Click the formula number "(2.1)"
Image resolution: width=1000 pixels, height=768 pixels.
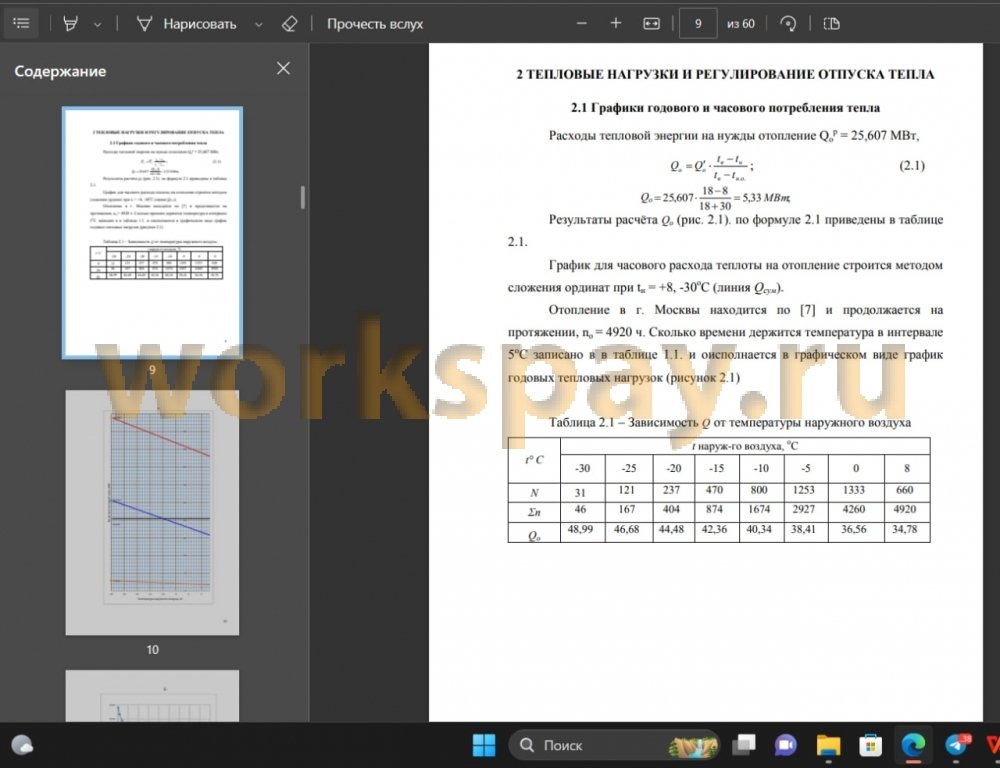912,166
